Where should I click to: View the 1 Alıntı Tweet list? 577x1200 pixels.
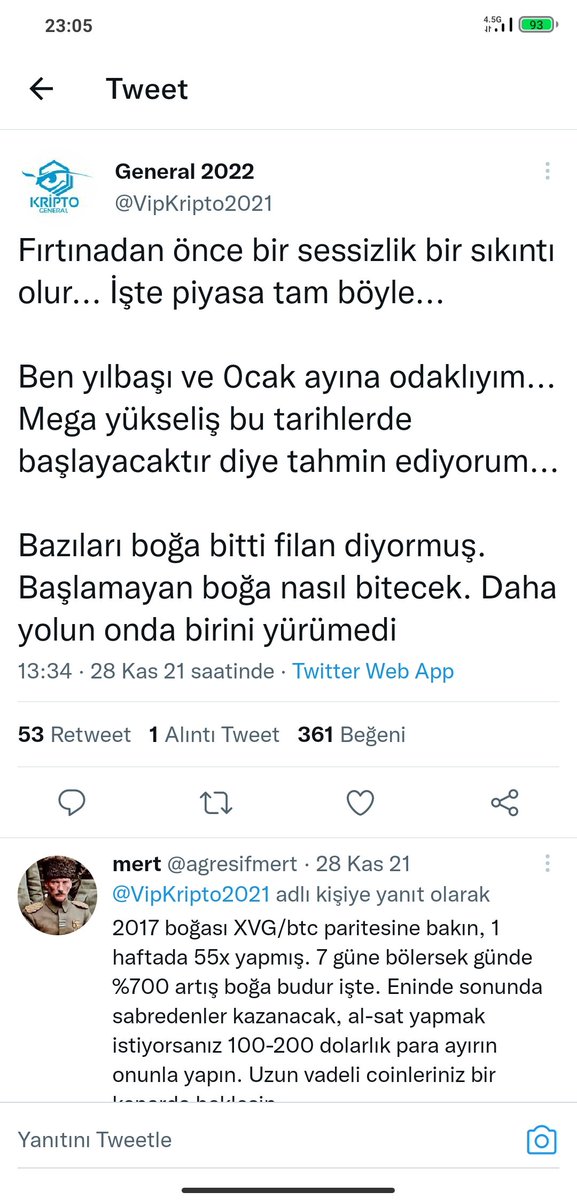tap(214, 735)
